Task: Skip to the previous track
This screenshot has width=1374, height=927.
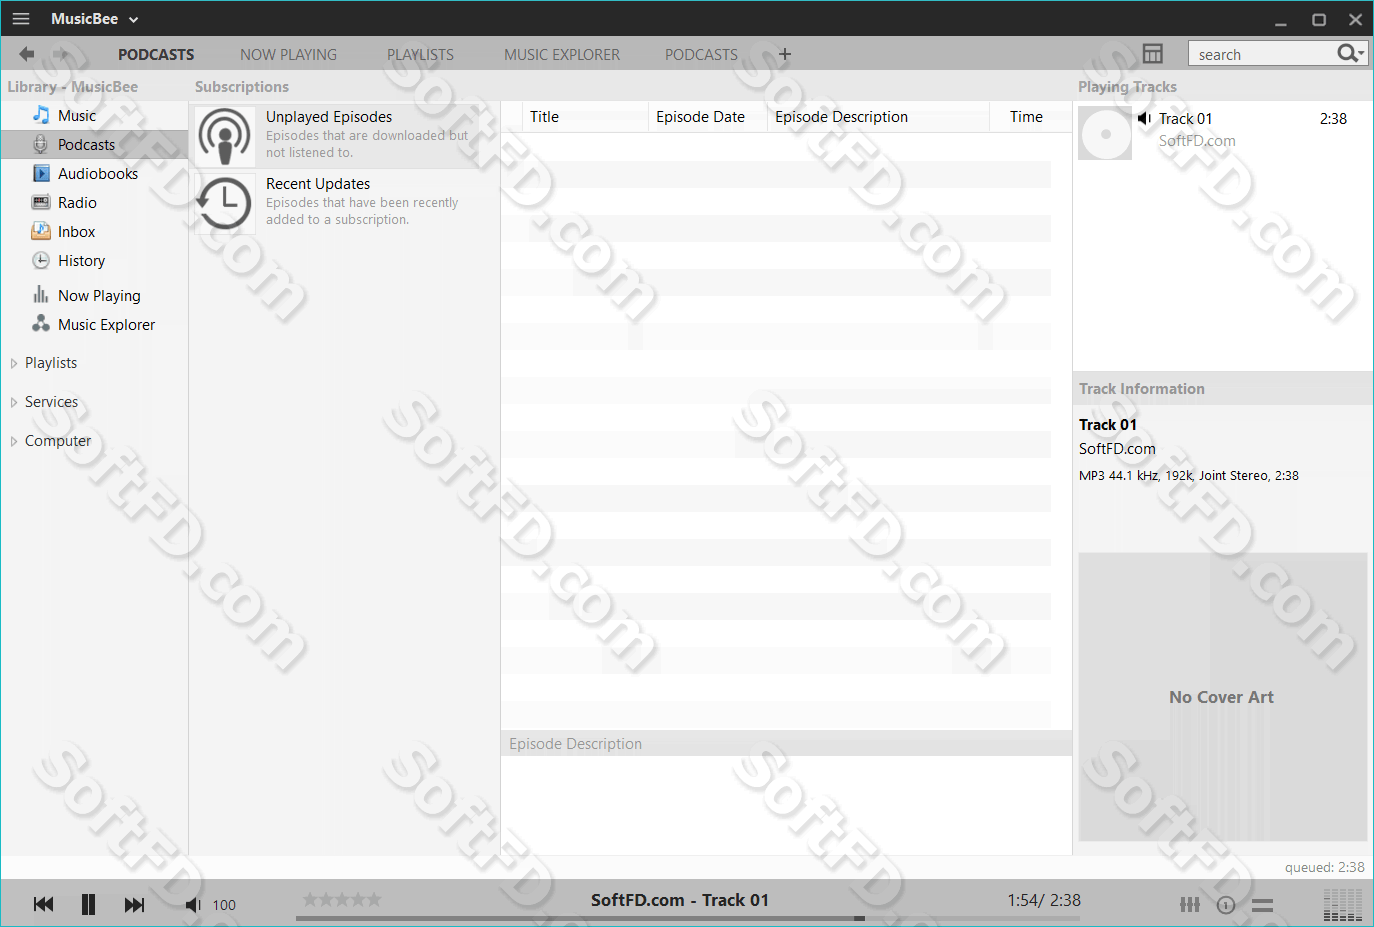Action: (x=43, y=904)
